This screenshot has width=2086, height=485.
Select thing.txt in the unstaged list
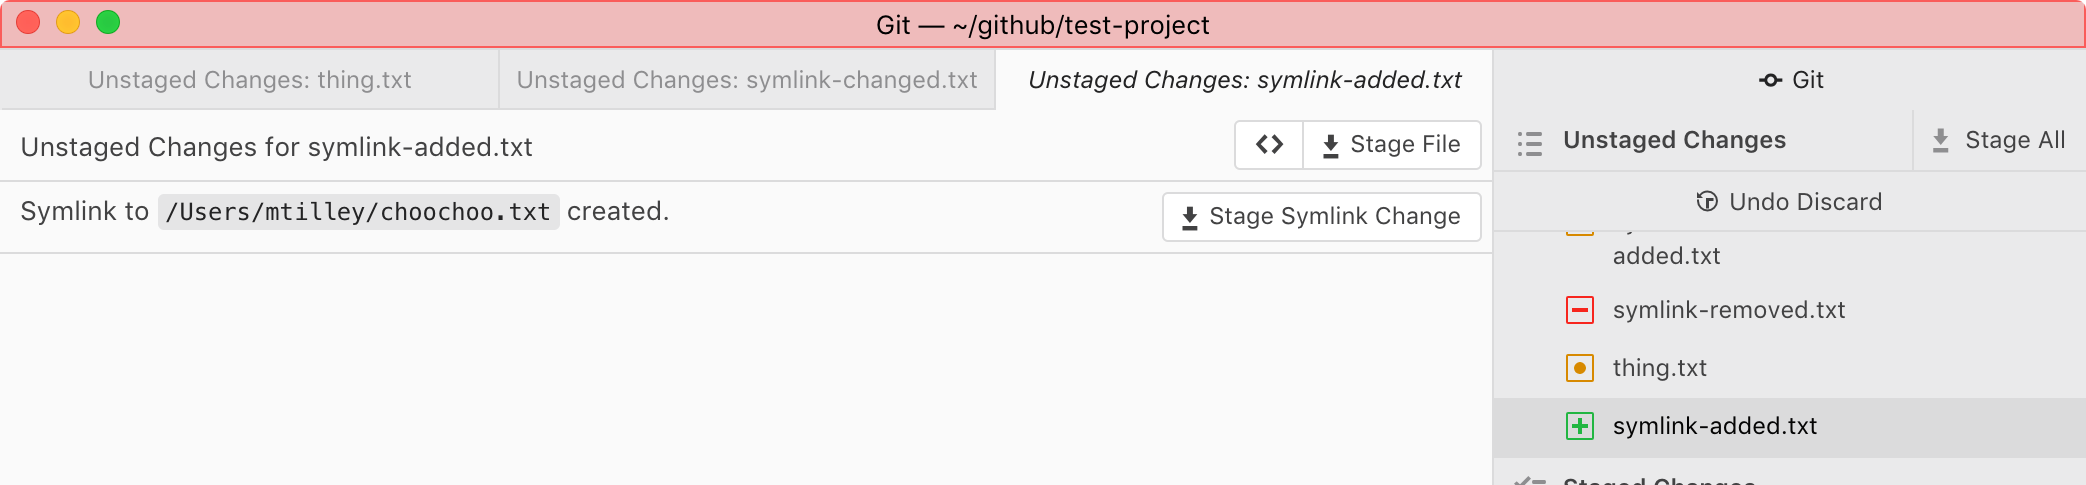1659,368
